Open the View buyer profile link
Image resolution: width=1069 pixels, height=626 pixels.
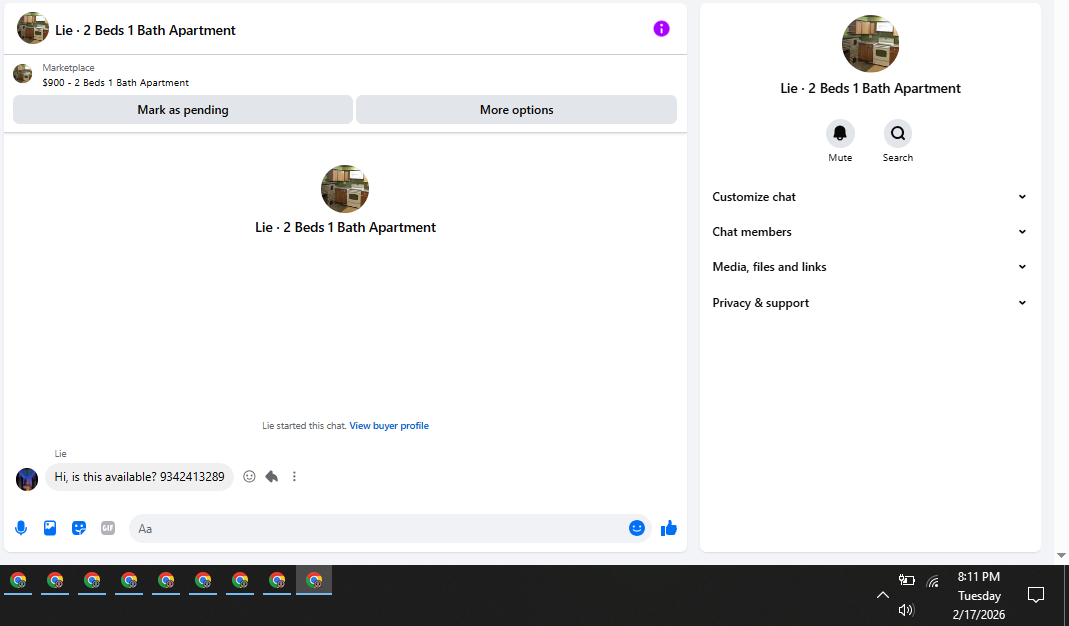389,426
